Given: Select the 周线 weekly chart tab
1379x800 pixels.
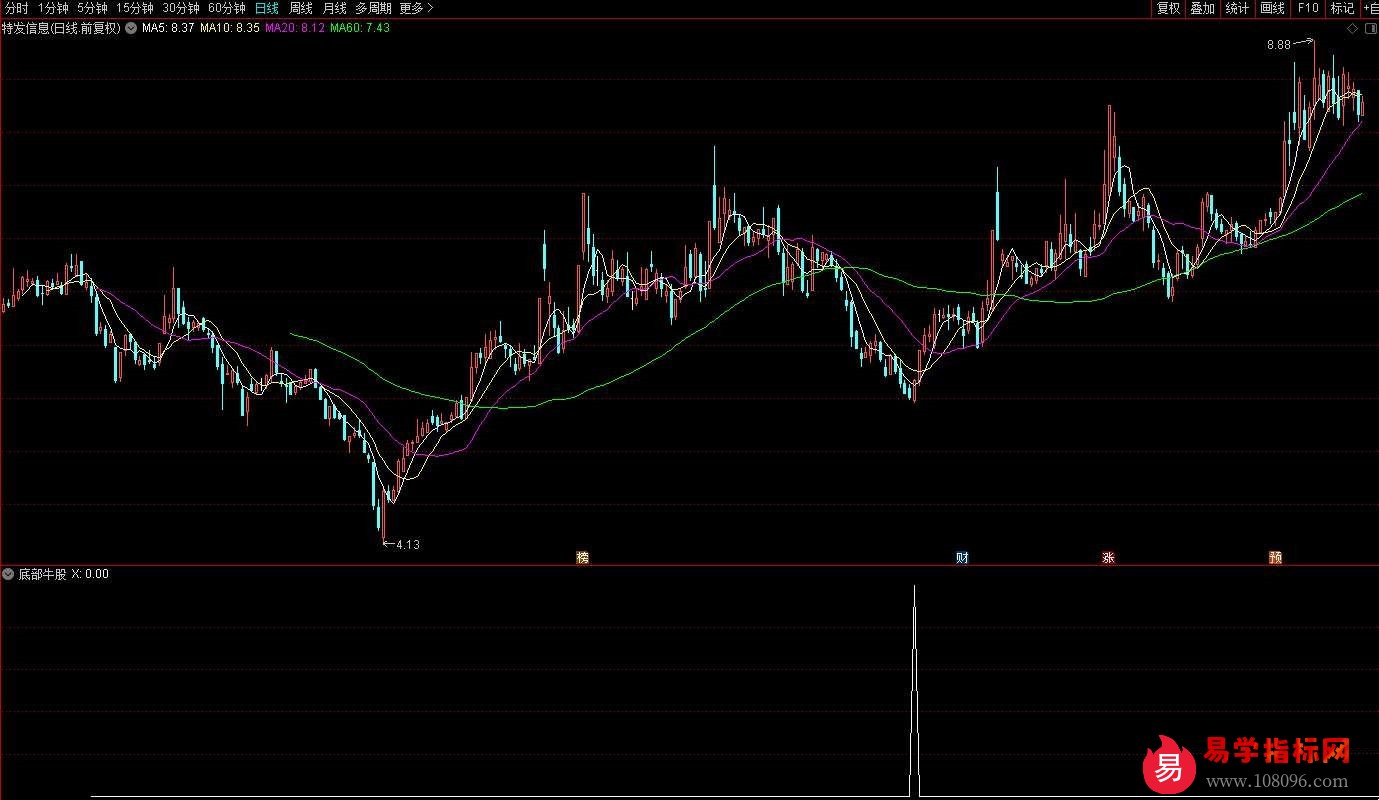Looking at the screenshot, I should (x=300, y=8).
